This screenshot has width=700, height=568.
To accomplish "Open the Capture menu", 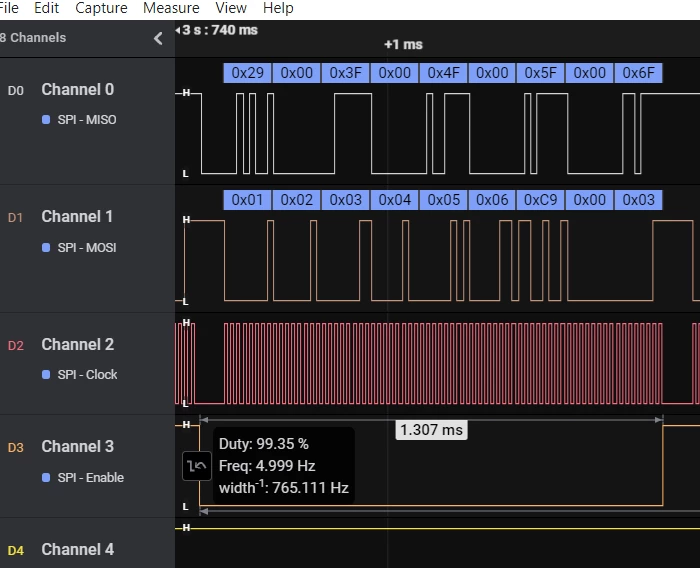I will pos(101,8).
